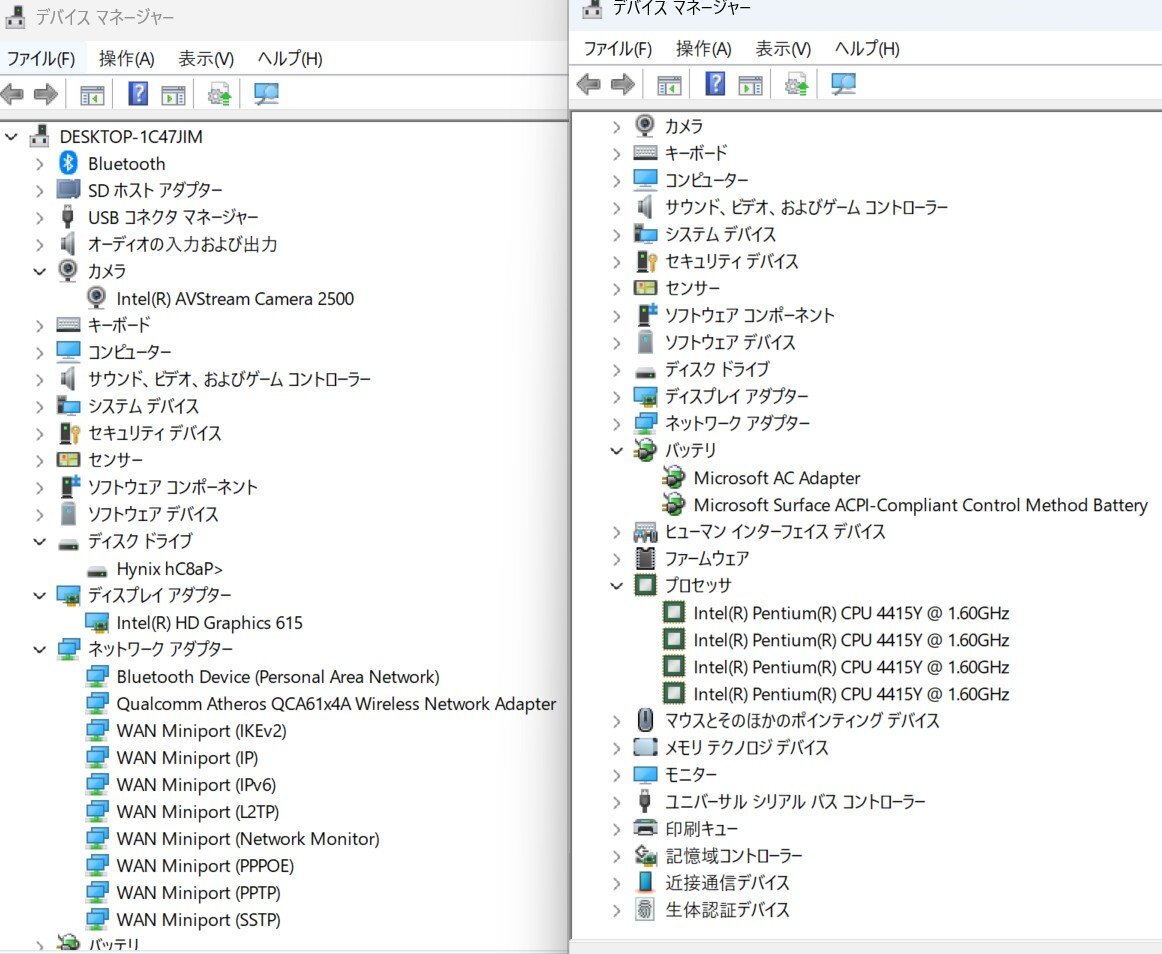Collapse the バッテリ category in right window
Image resolution: width=1162 pixels, height=954 pixels.
click(616, 450)
